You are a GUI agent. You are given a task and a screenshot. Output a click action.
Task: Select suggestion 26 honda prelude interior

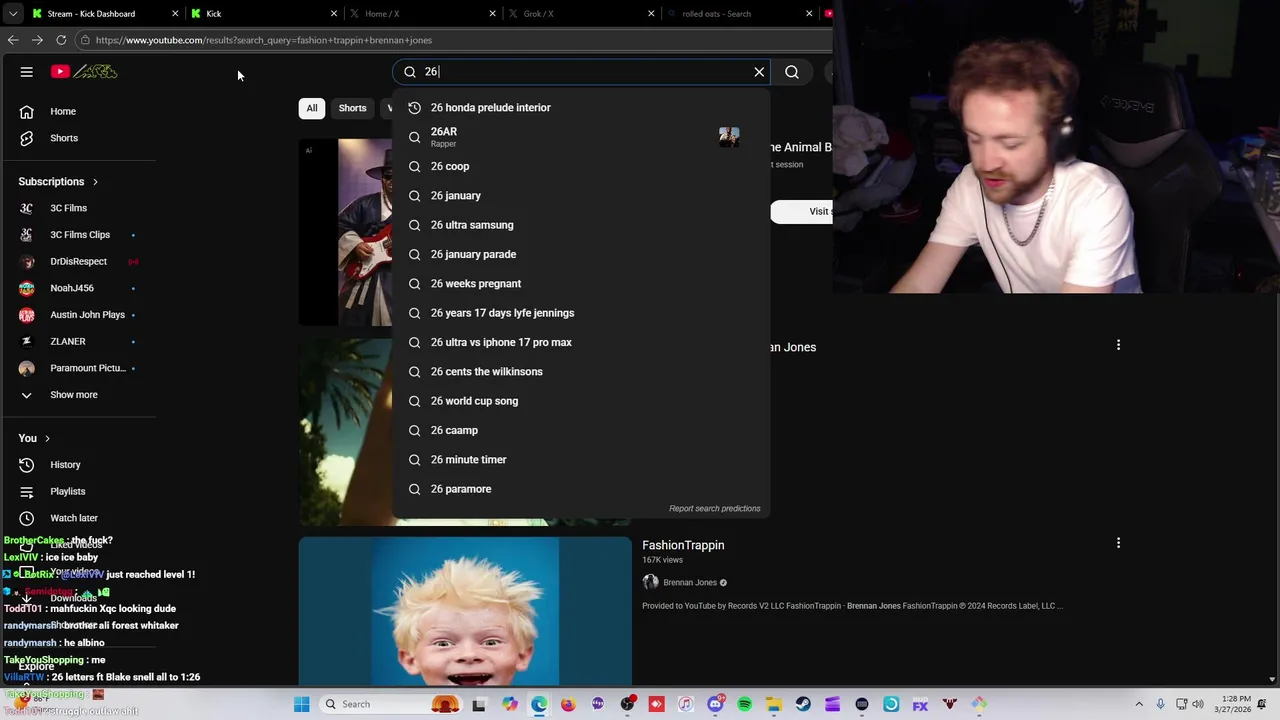[581, 108]
